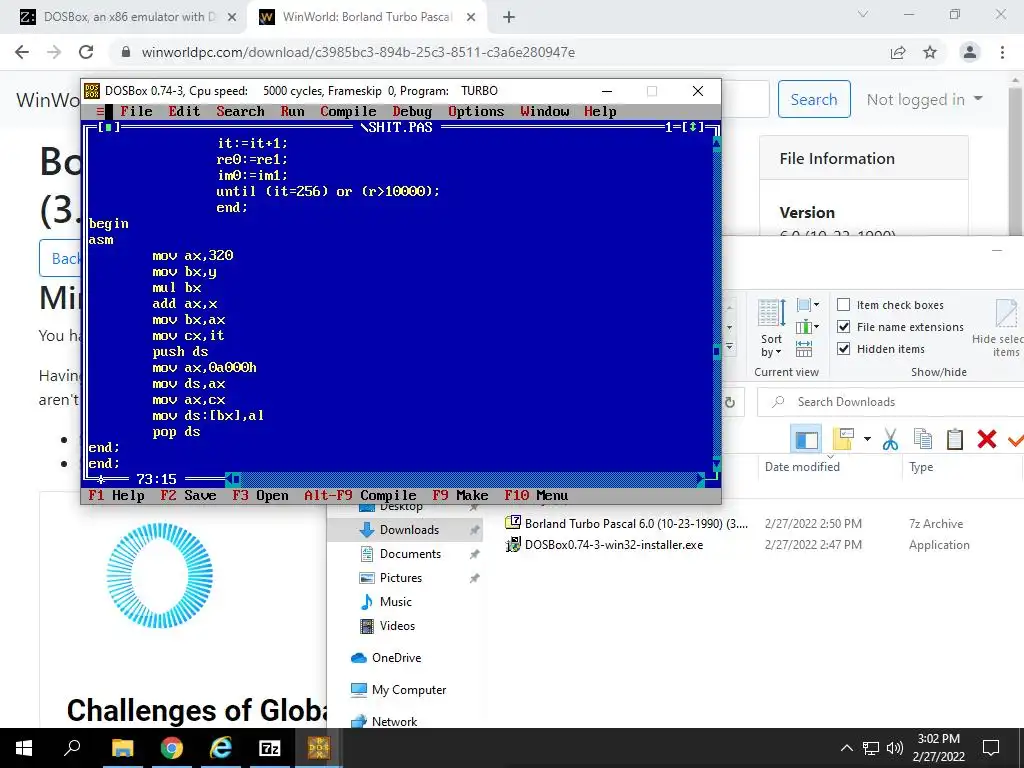The image size is (1024, 768).
Task: Open the Help menu in Turbo Pascal
Action: click(600, 112)
